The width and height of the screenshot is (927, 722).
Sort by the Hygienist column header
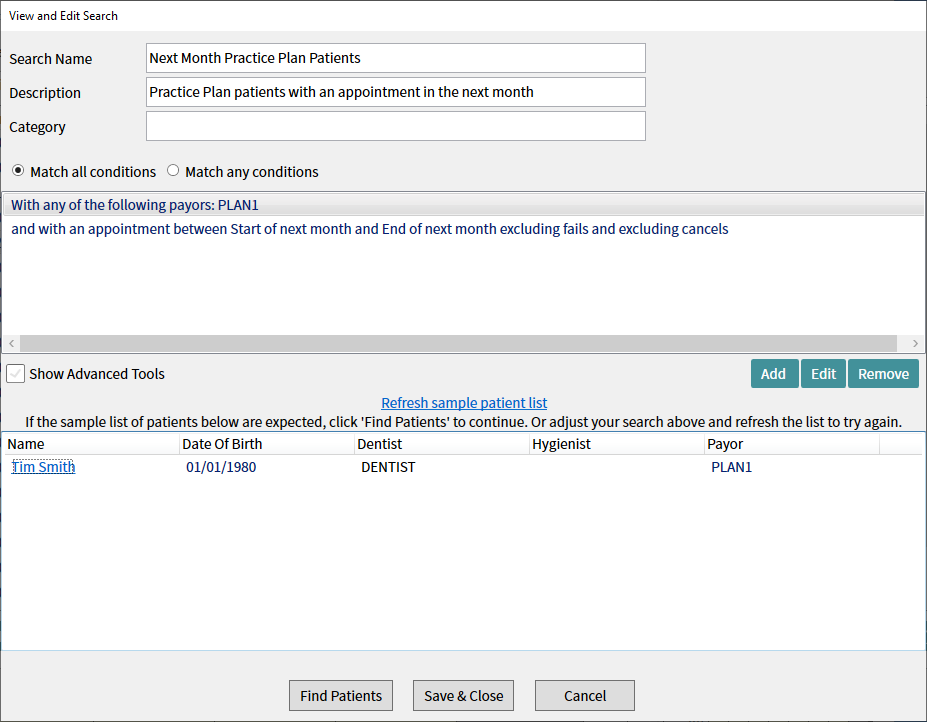[x=617, y=444]
